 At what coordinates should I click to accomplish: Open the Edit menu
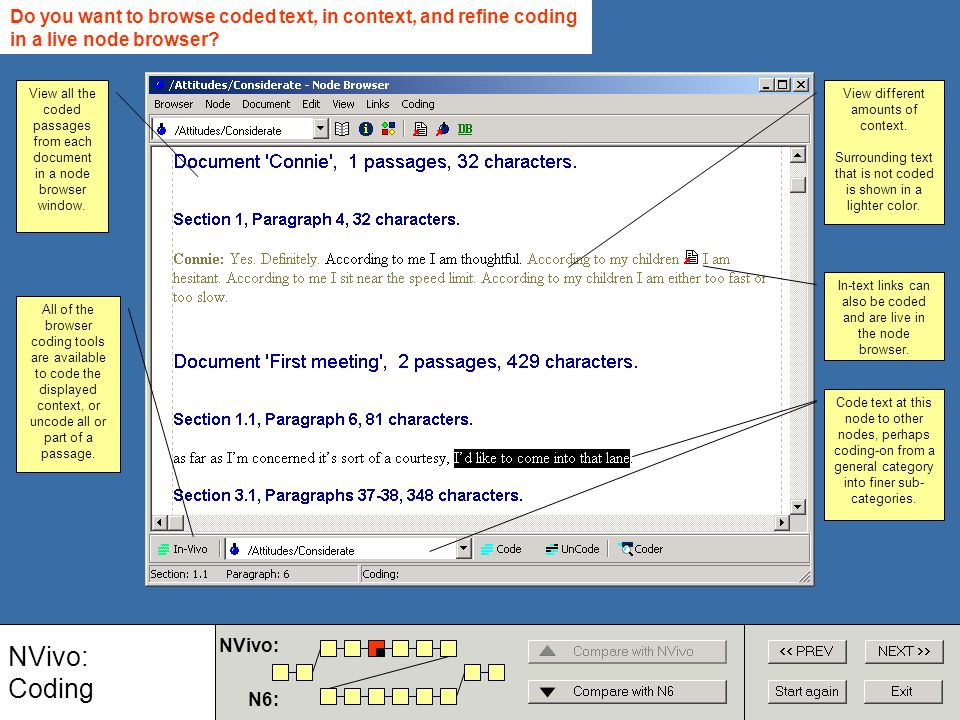pyautogui.click(x=311, y=104)
